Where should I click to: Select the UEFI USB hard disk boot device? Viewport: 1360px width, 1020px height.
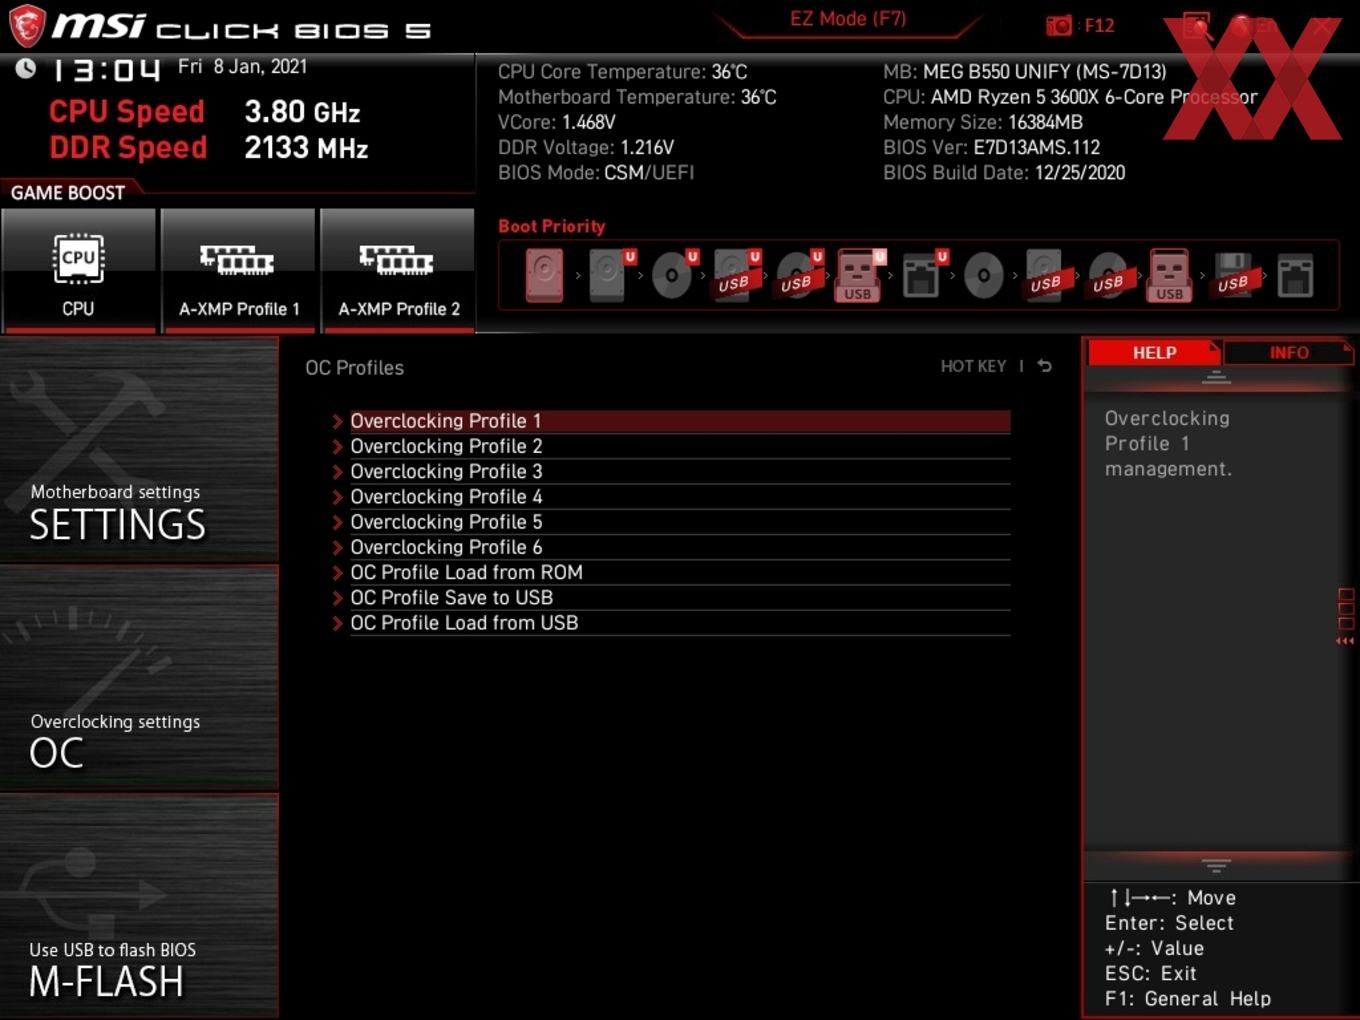[735, 275]
